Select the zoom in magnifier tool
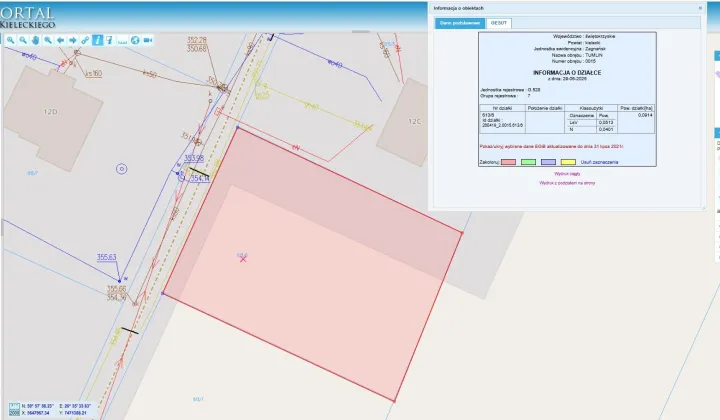720x420 pixels. [11, 40]
